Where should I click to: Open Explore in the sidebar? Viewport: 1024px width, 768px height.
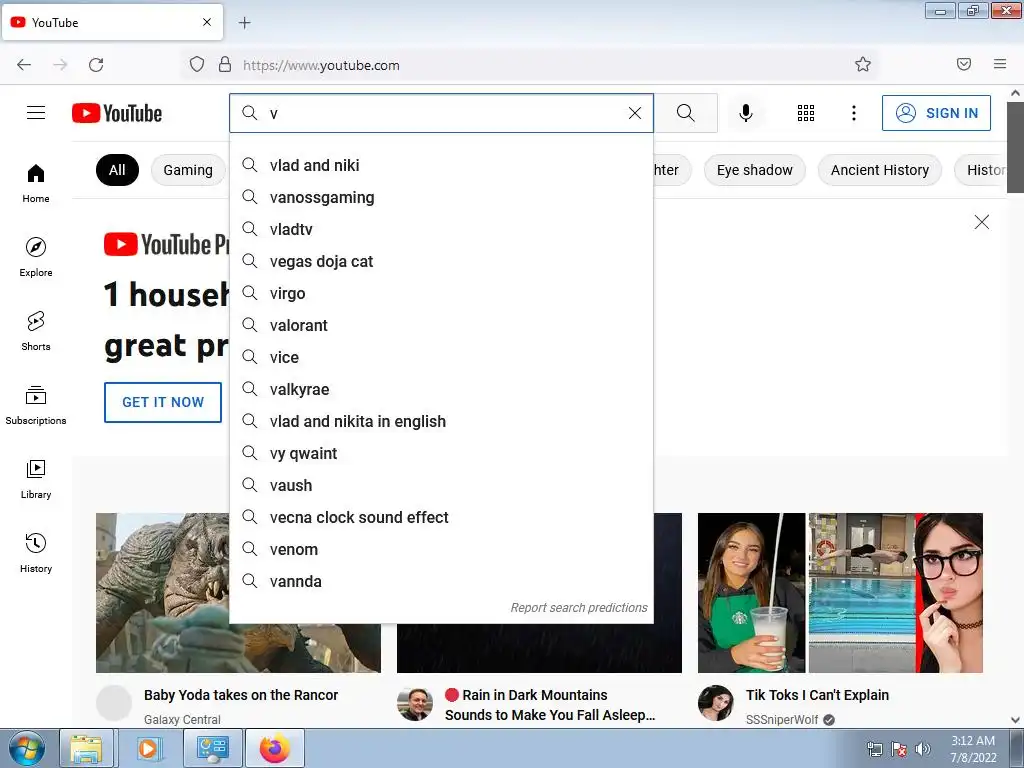pos(36,257)
